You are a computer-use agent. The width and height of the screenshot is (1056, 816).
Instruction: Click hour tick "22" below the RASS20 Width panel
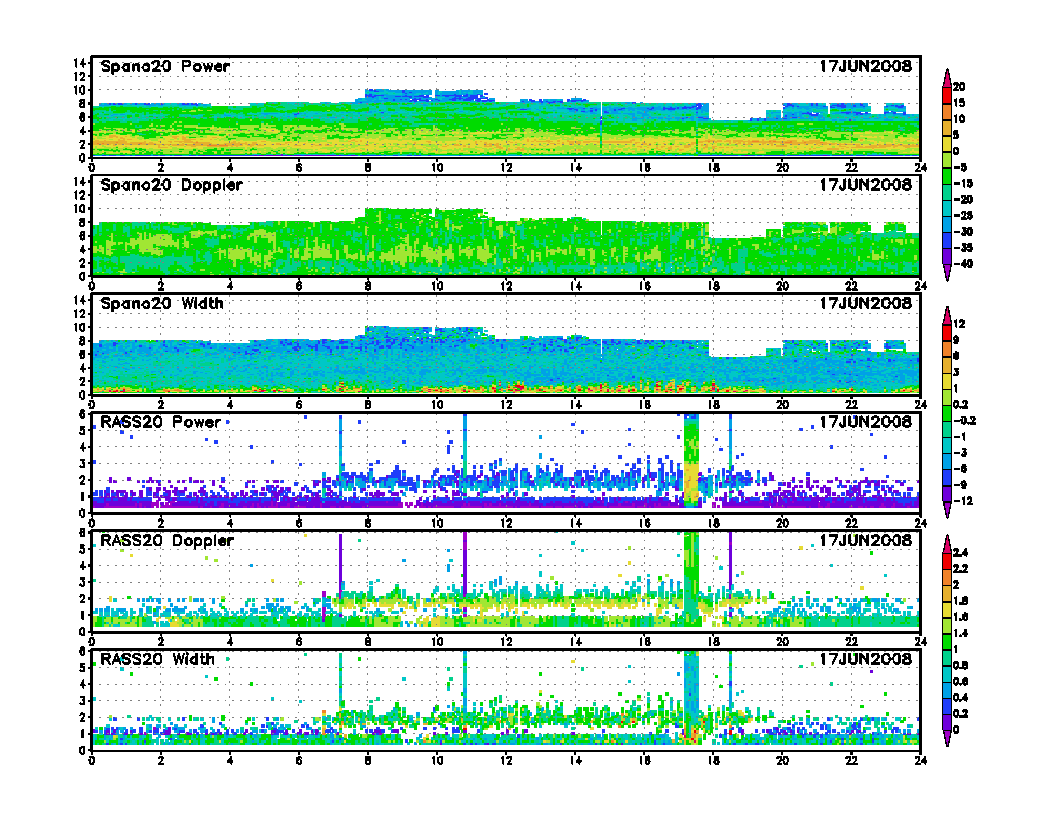click(851, 760)
